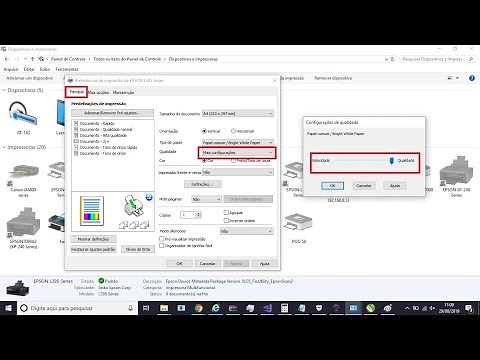480x360 pixels.
Task: Click Restaurar ajustes padrão button
Action: click(93, 249)
